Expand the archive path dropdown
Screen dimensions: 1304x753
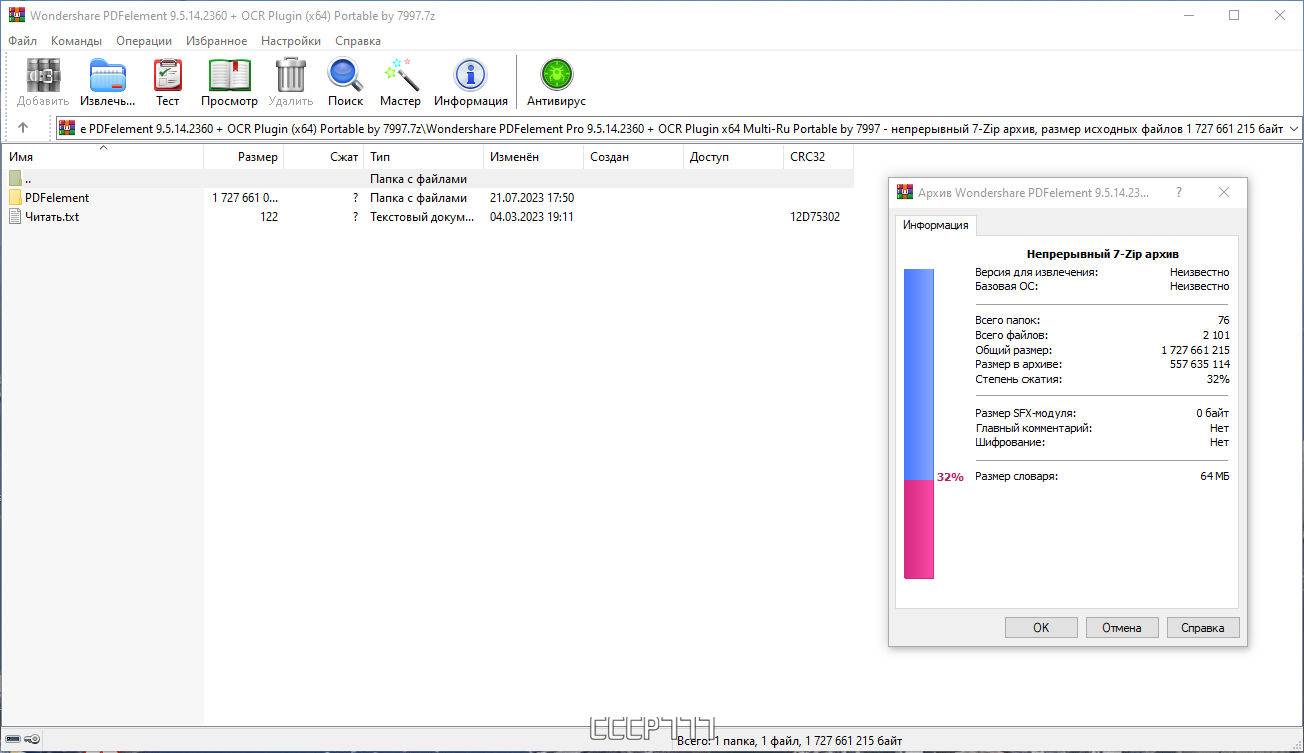click(1294, 128)
